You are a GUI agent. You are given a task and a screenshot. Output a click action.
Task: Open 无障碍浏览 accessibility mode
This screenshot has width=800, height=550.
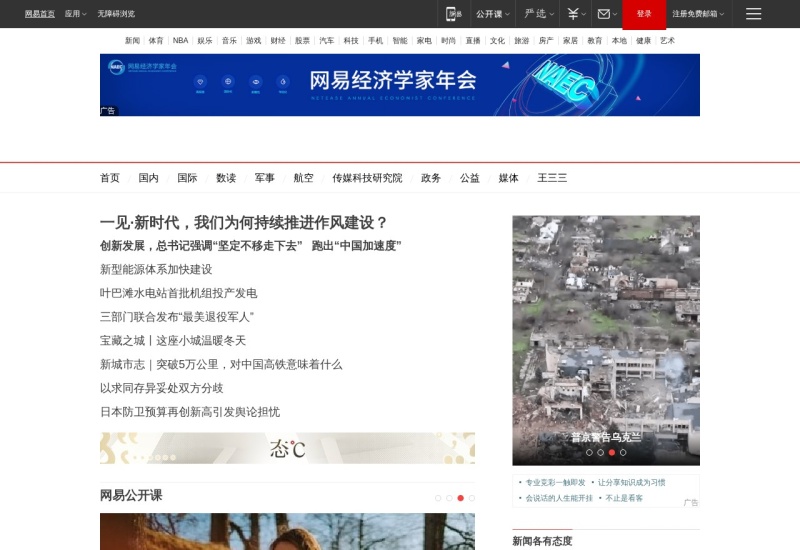(116, 14)
